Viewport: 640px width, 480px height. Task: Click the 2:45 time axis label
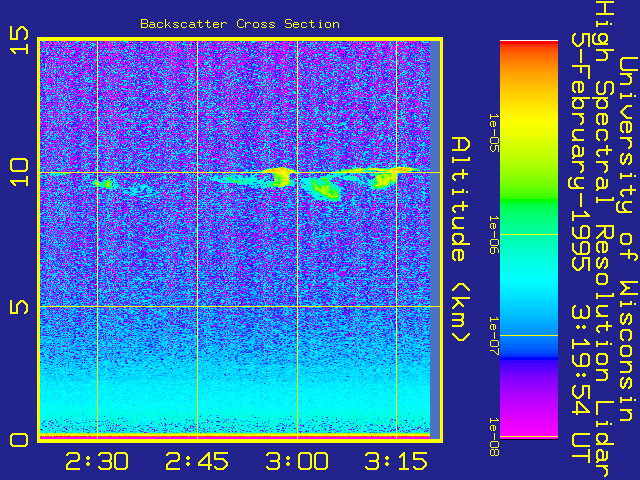click(x=197, y=462)
